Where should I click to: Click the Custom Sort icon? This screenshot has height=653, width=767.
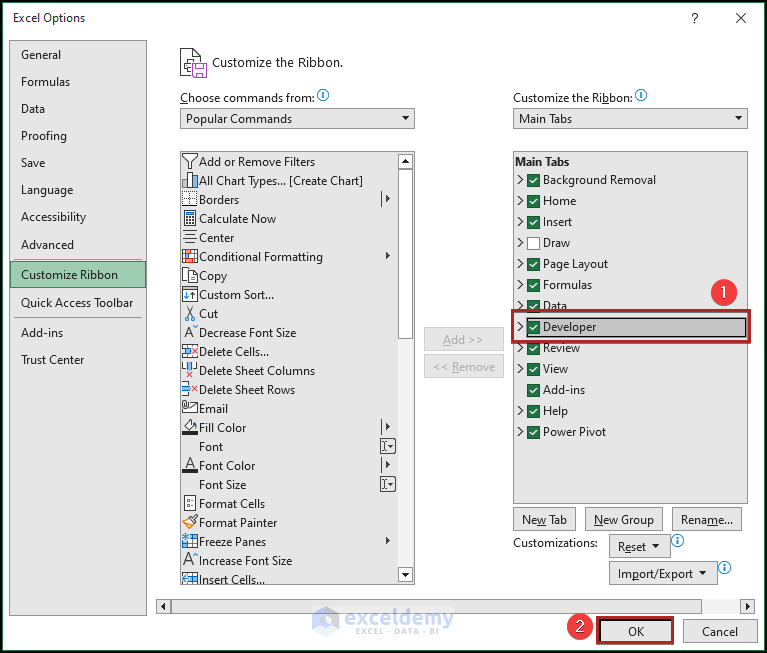tap(190, 294)
